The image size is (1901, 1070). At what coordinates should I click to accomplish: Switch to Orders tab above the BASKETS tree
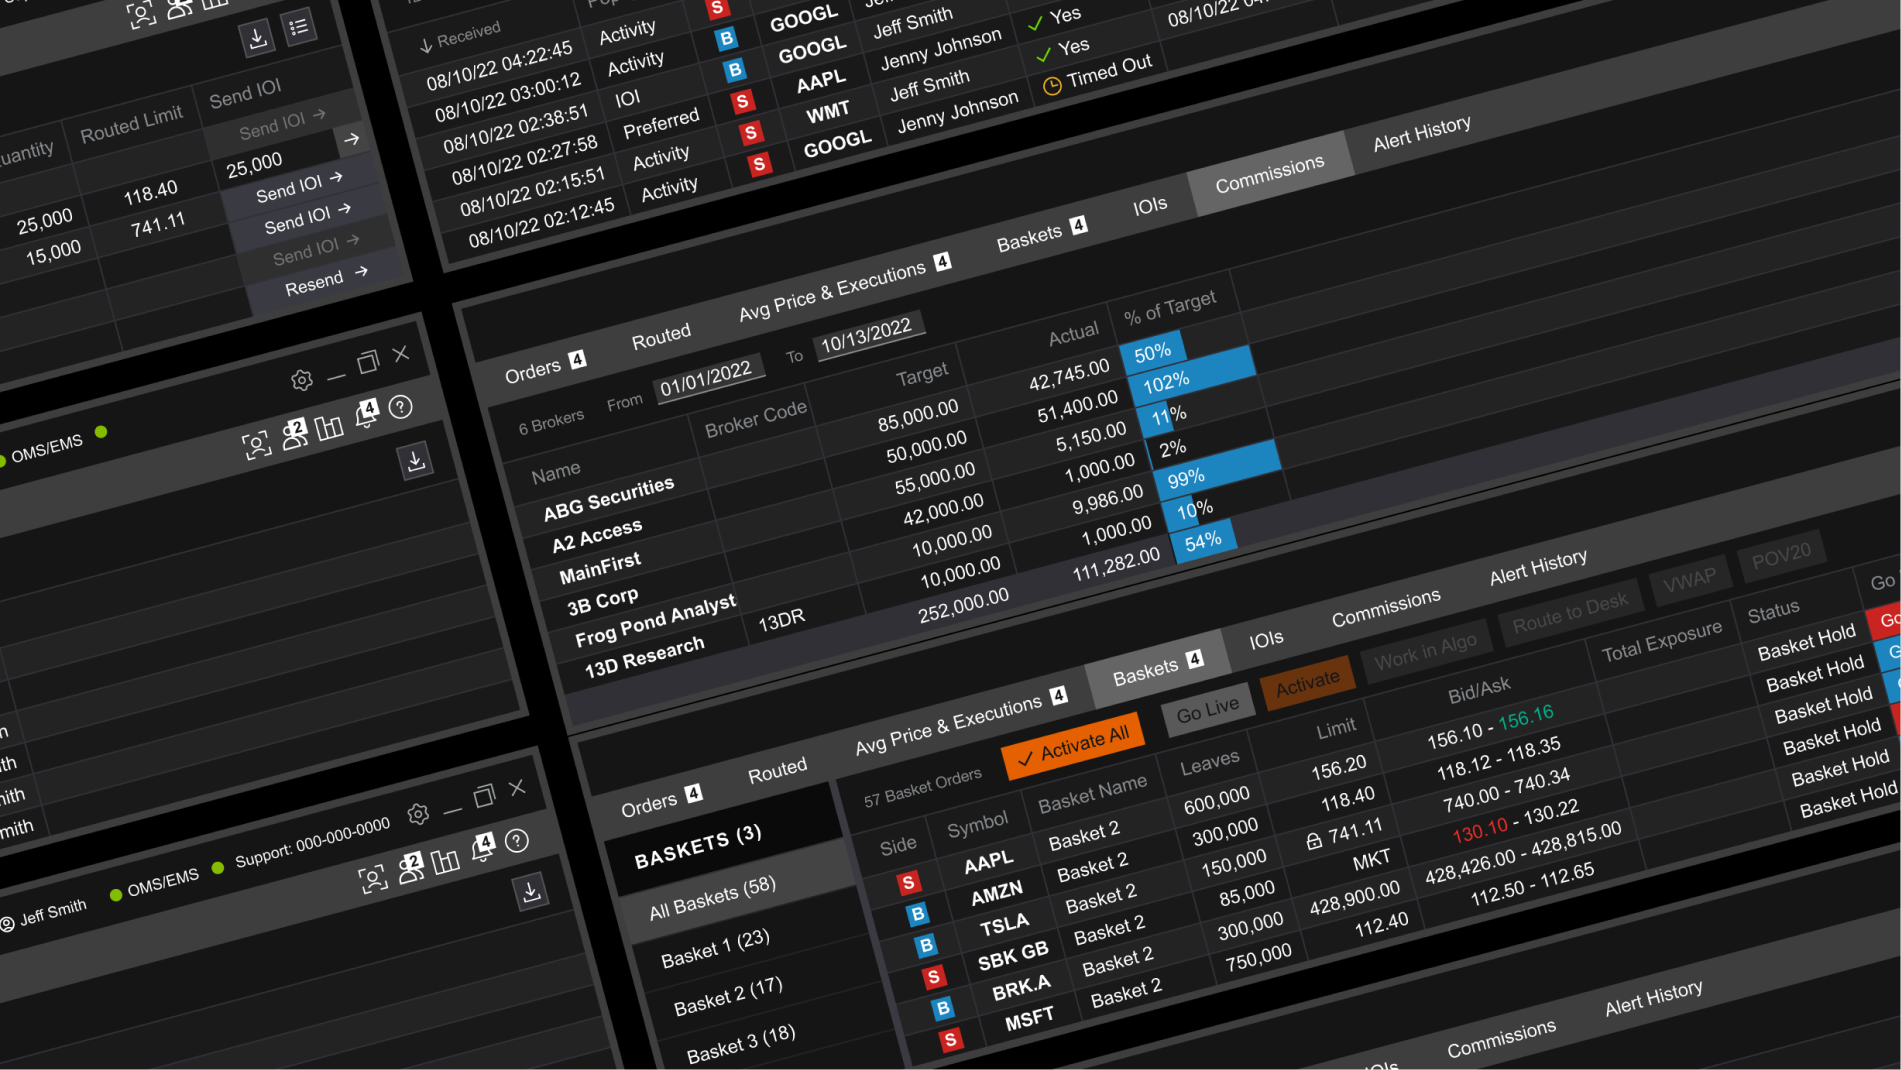(661, 802)
